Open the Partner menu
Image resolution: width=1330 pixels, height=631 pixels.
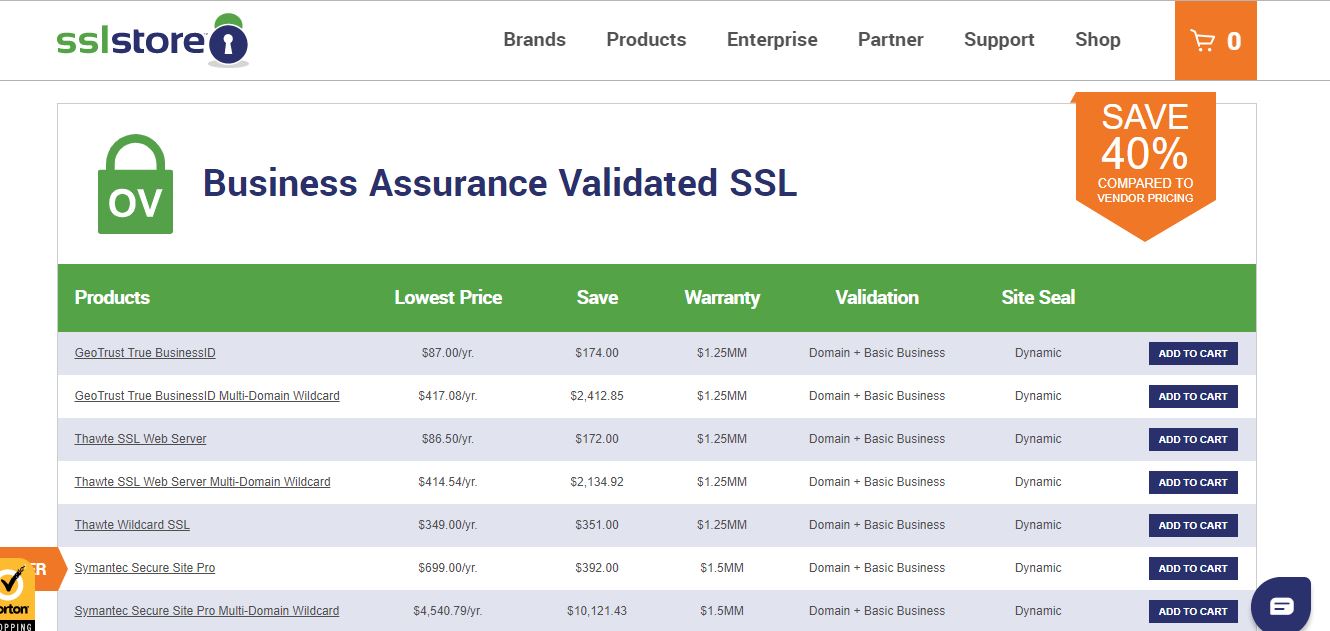coord(889,39)
